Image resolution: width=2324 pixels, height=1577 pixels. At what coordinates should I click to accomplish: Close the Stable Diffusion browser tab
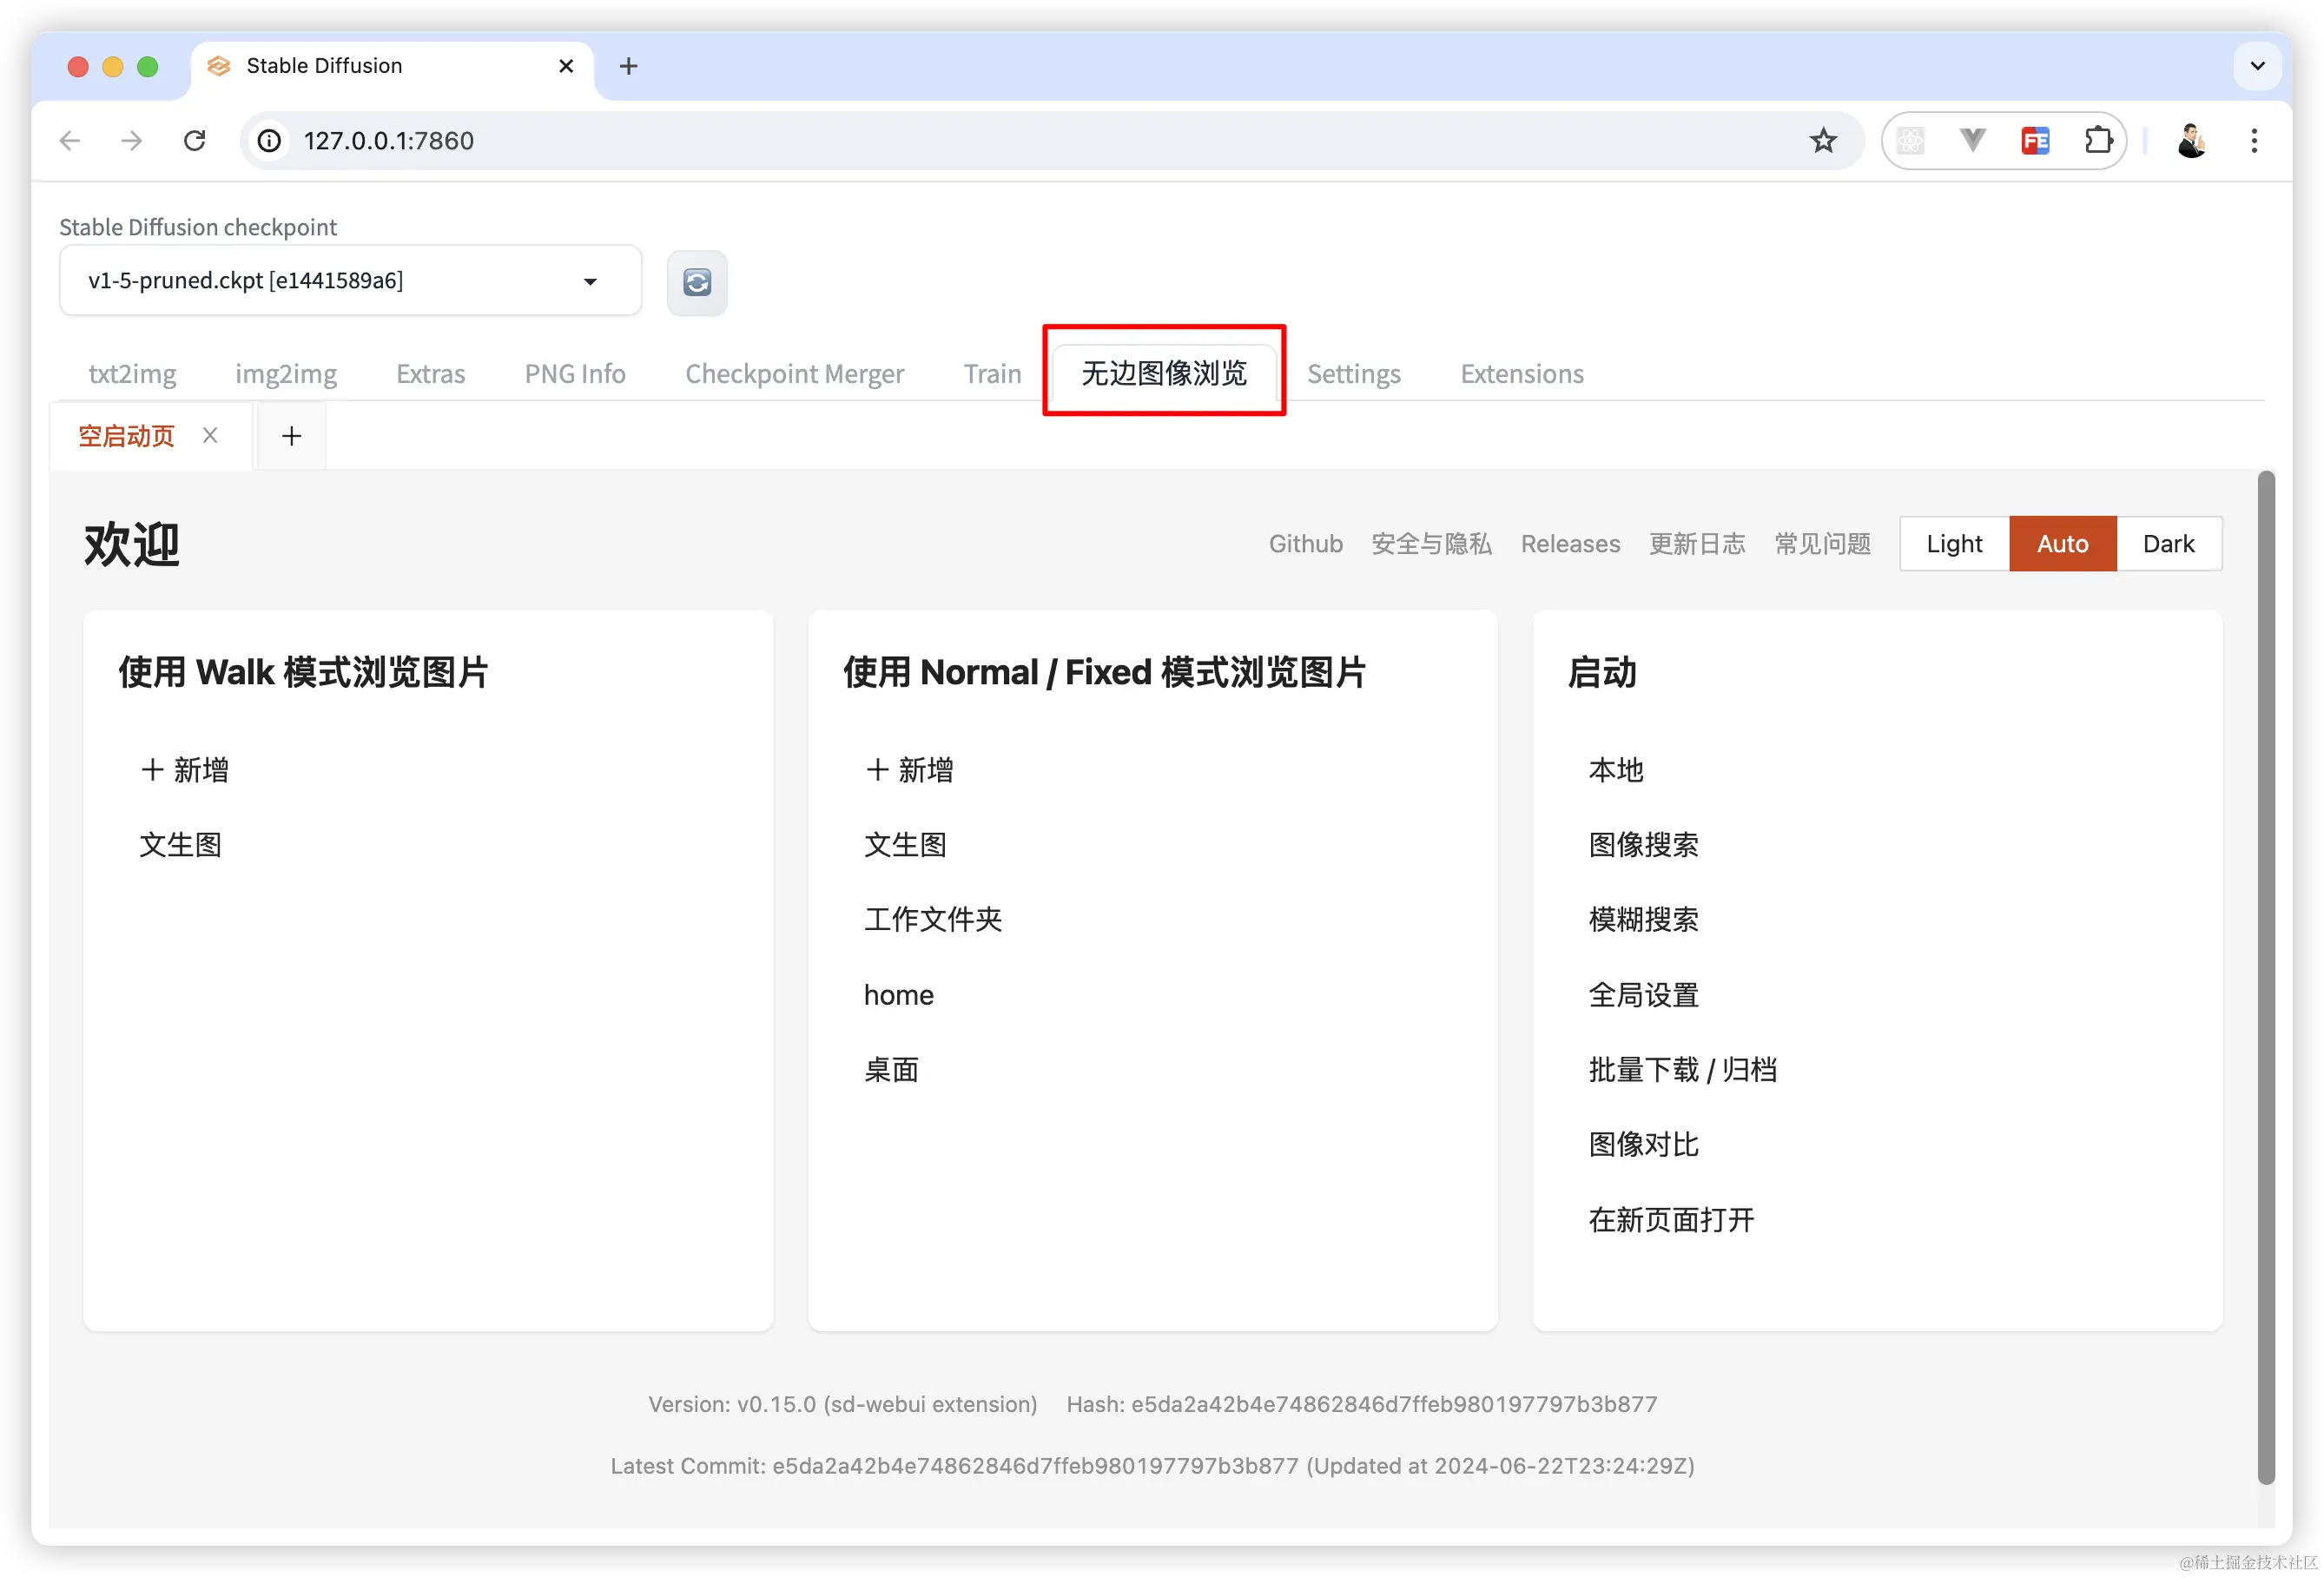566,66
